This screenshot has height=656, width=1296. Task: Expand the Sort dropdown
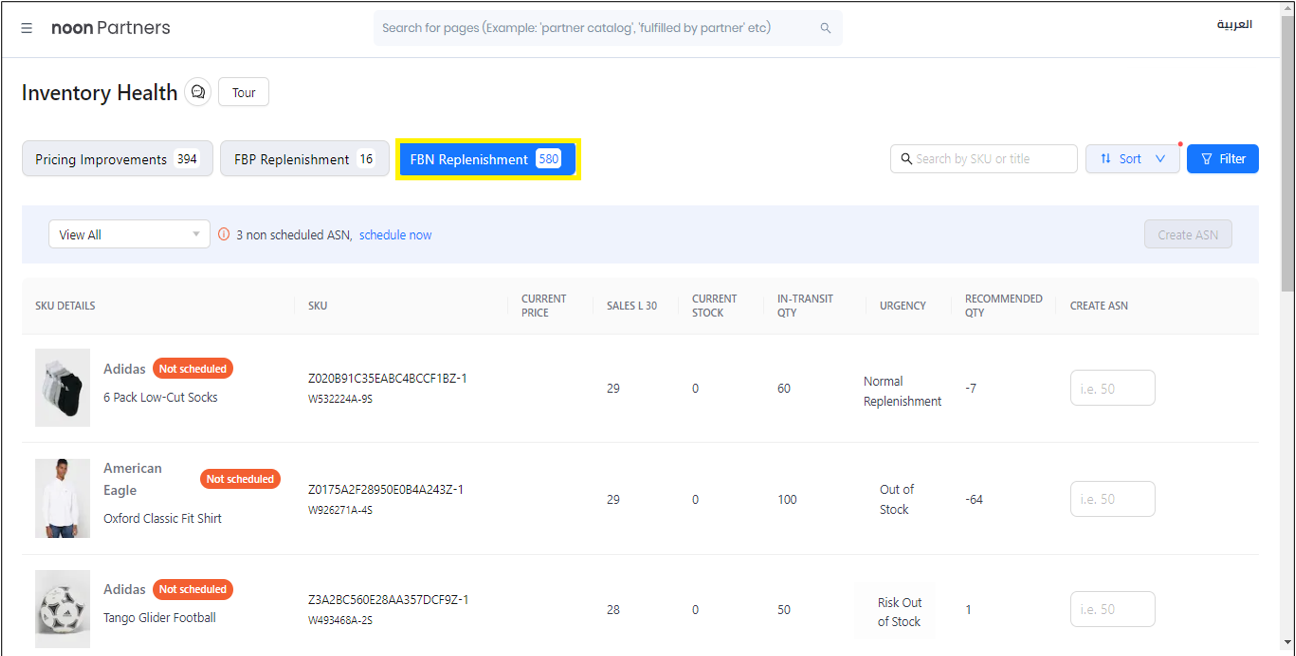point(1132,159)
